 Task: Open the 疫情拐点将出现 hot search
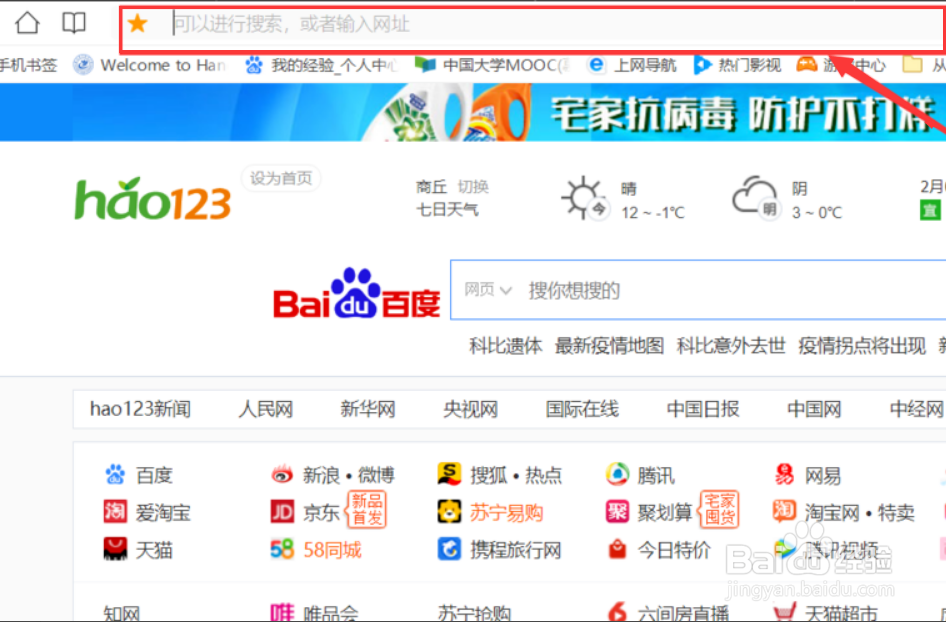(862, 346)
